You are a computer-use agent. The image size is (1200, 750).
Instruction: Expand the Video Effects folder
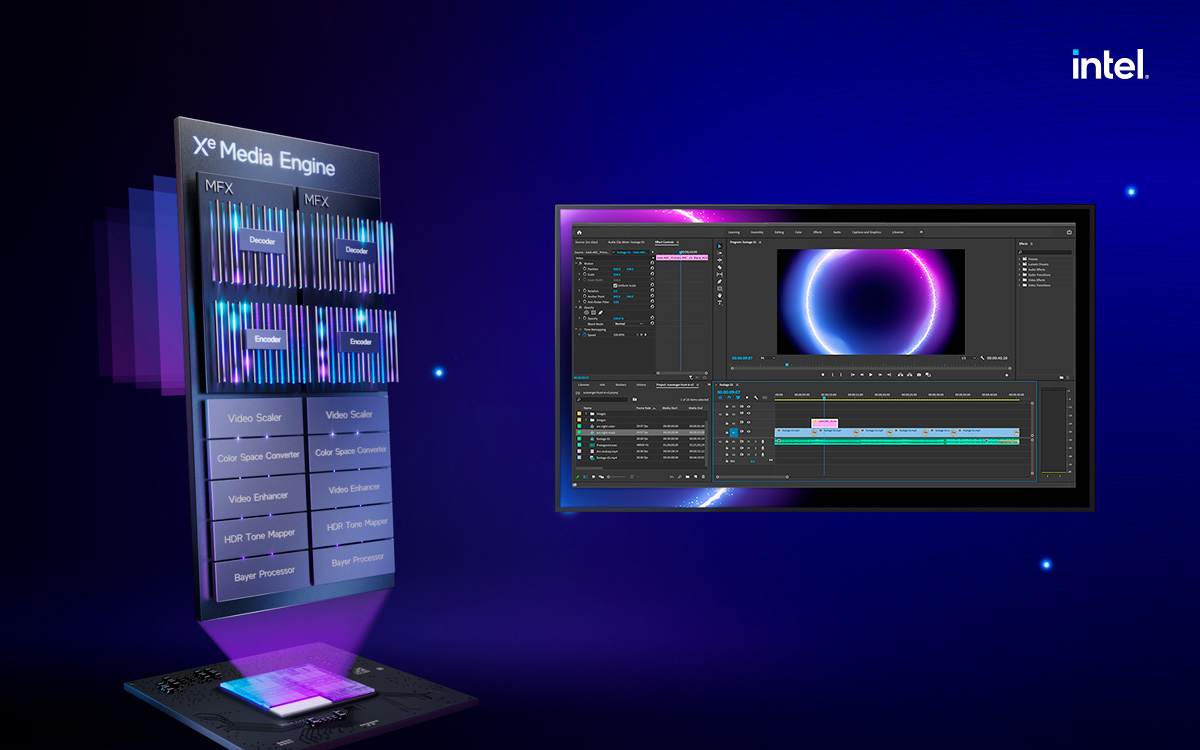1019,280
